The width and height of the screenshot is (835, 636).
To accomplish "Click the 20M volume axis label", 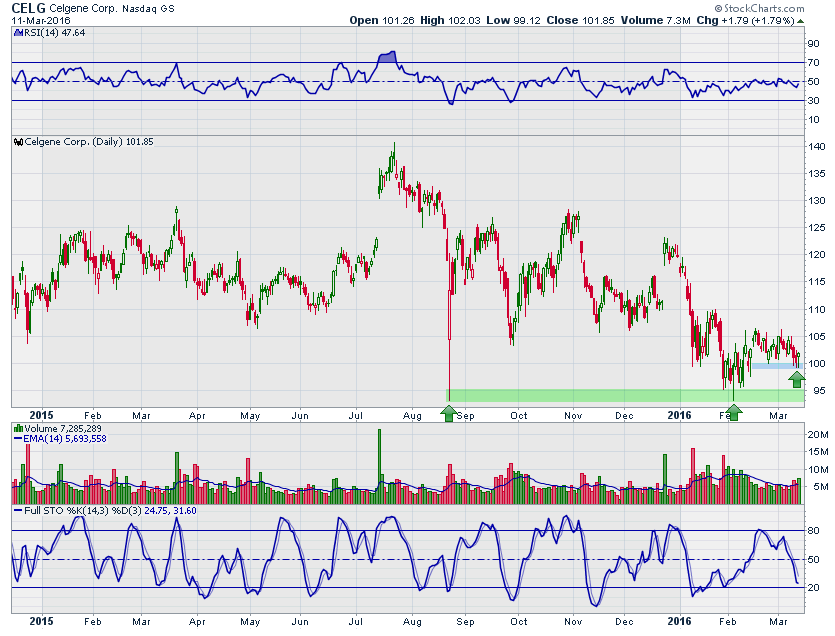I will (818, 435).
